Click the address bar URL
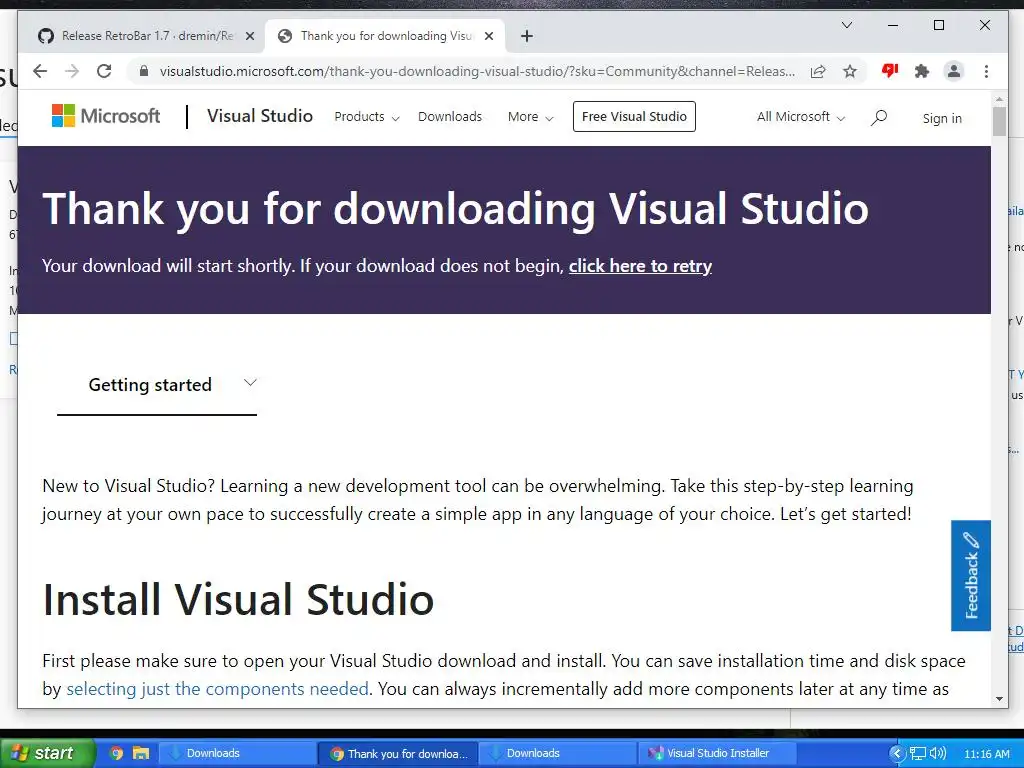Screen dimensions: 1024x768 point(477,71)
